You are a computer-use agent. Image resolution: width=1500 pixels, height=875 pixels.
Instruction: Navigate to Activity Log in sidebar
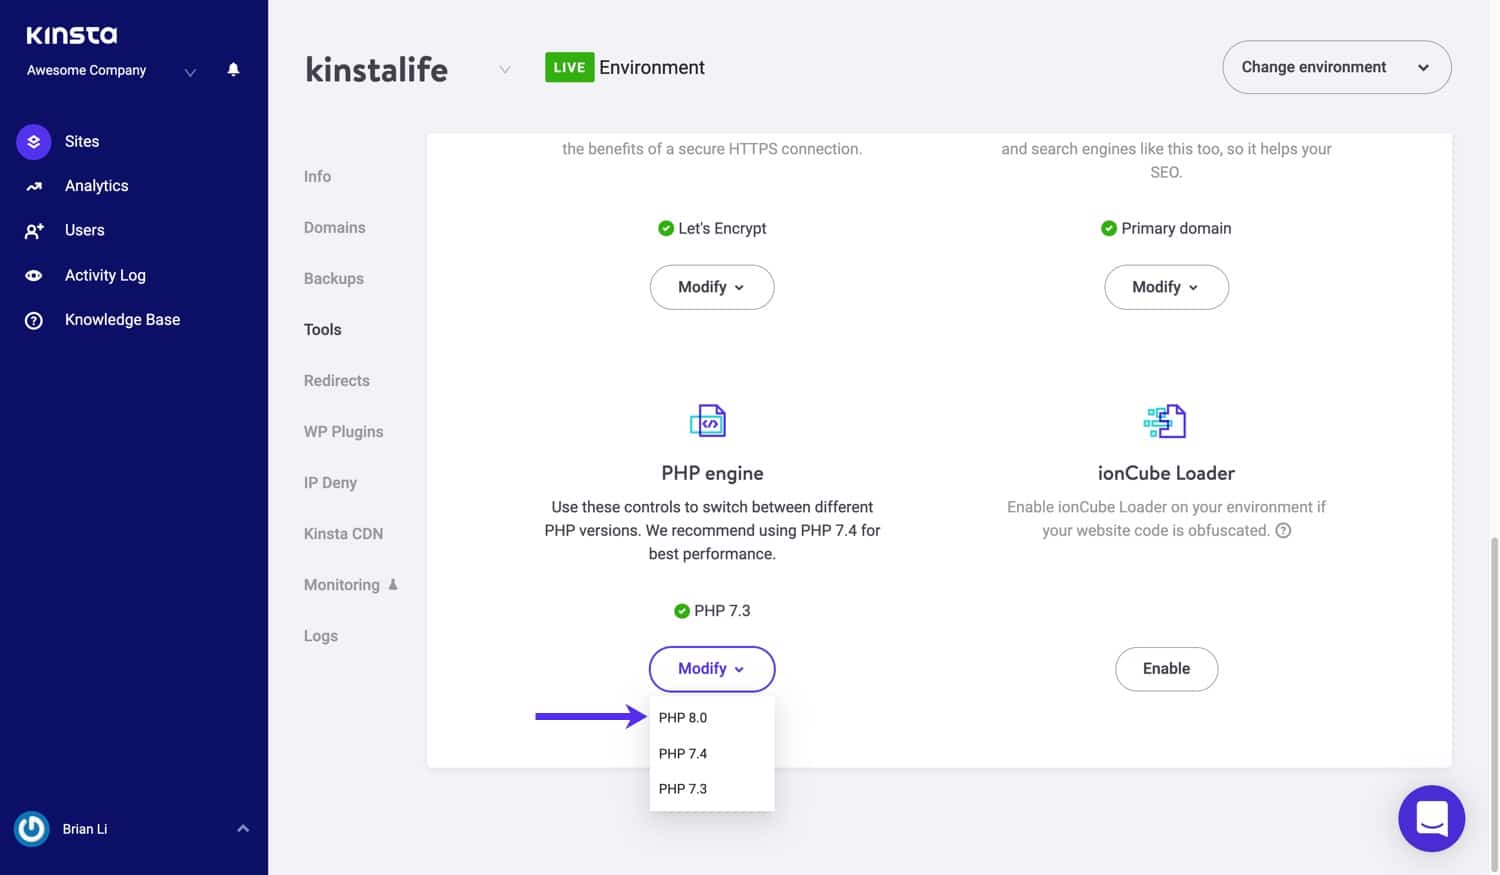coord(105,275)
